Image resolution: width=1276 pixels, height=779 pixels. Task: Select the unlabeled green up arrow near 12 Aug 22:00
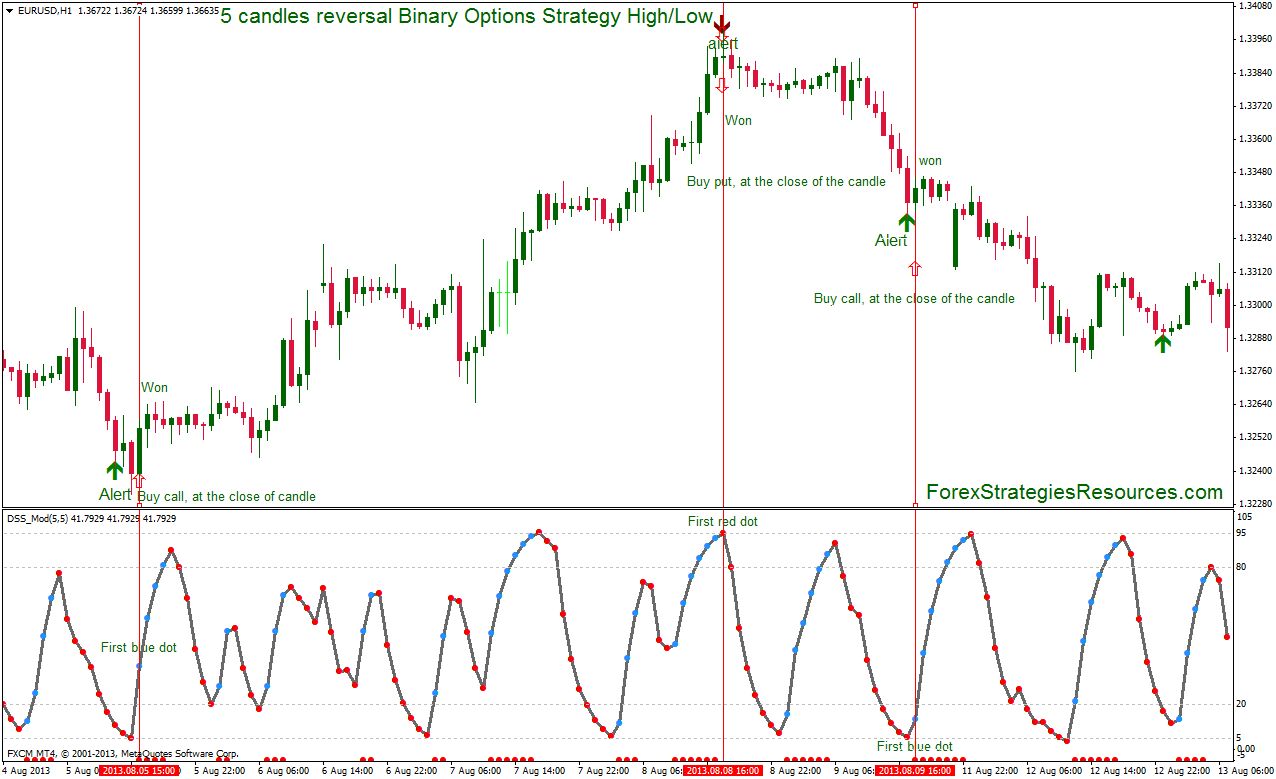pos(1162,342)
